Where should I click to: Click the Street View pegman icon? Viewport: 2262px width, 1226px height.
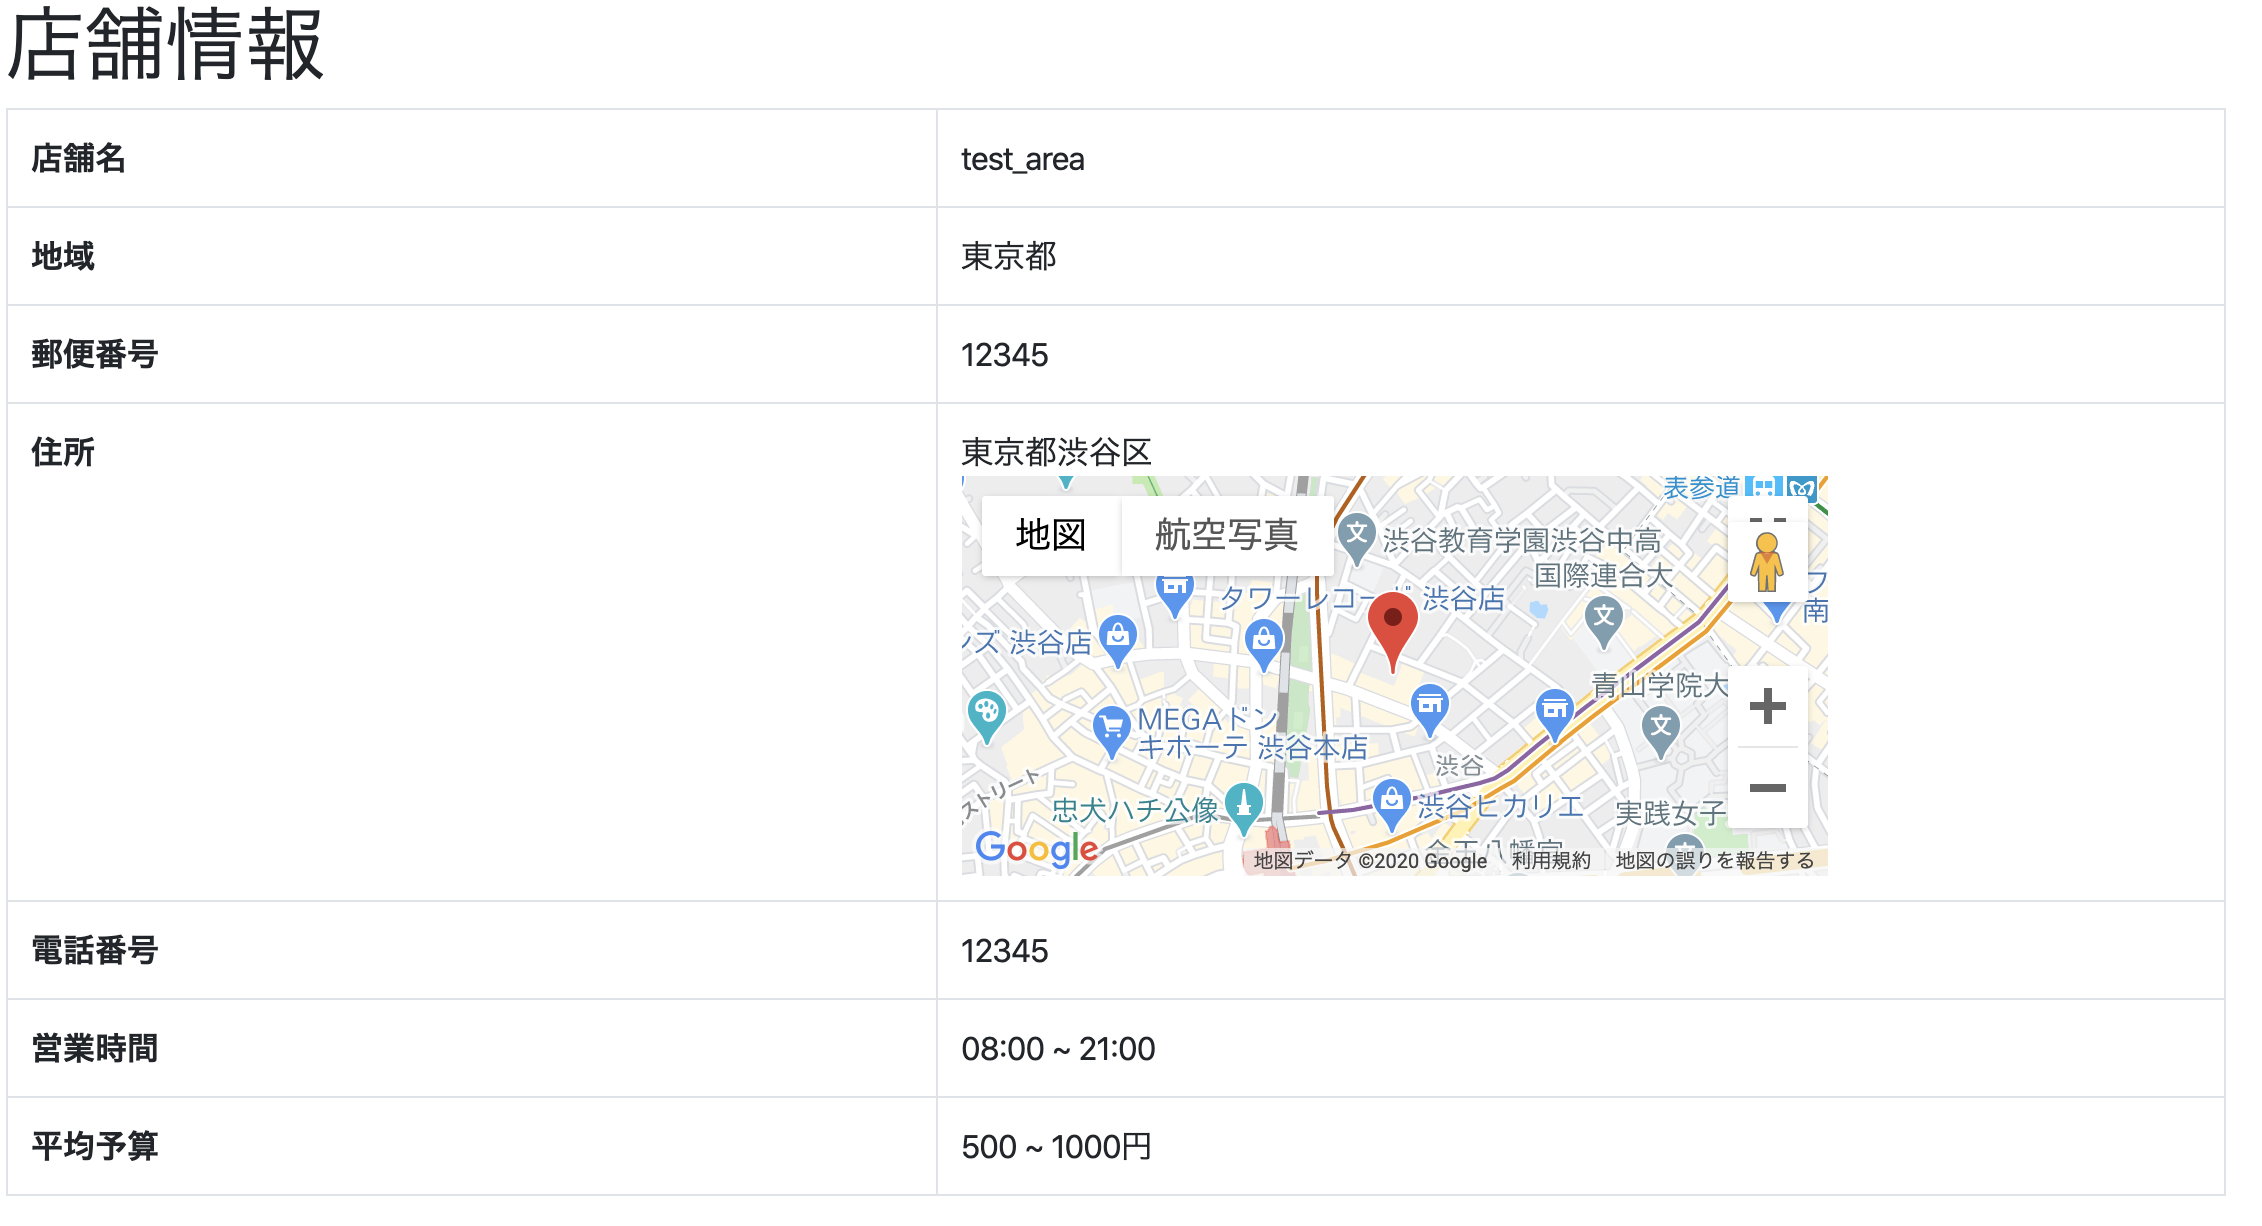(1767, 562)
